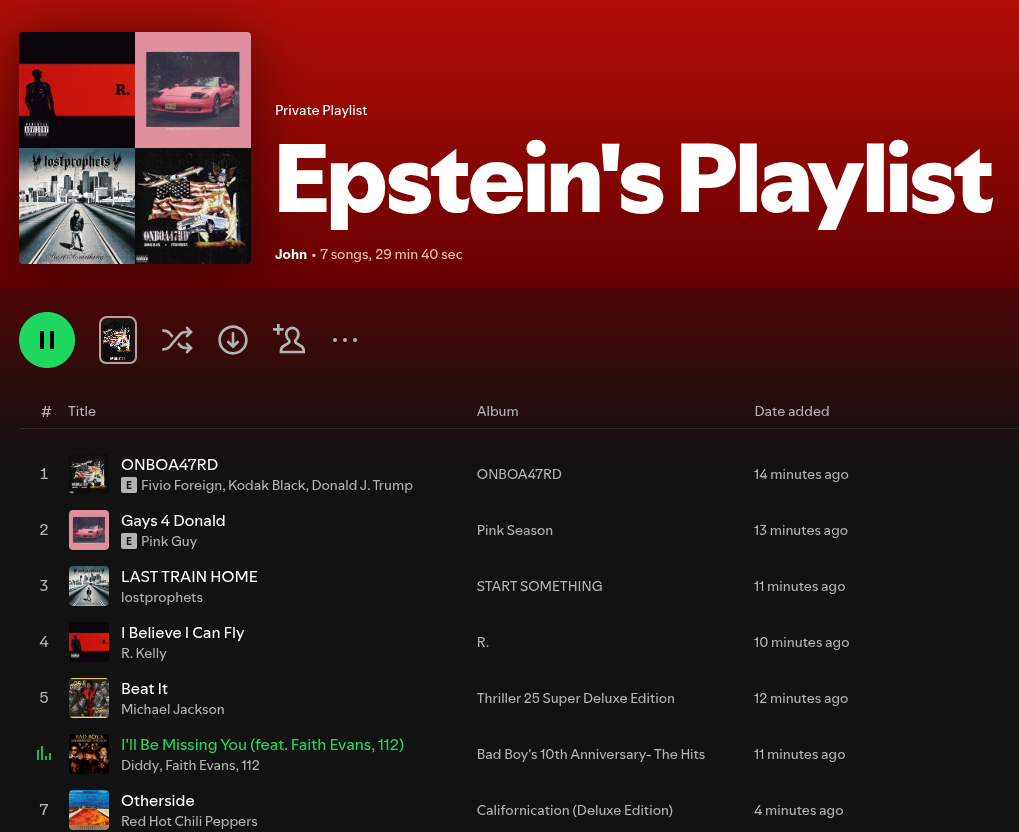This screenshot has width=1019, height=832.
Task: Click the ONBOA47RD track cover art
Action: pos(89,474)
